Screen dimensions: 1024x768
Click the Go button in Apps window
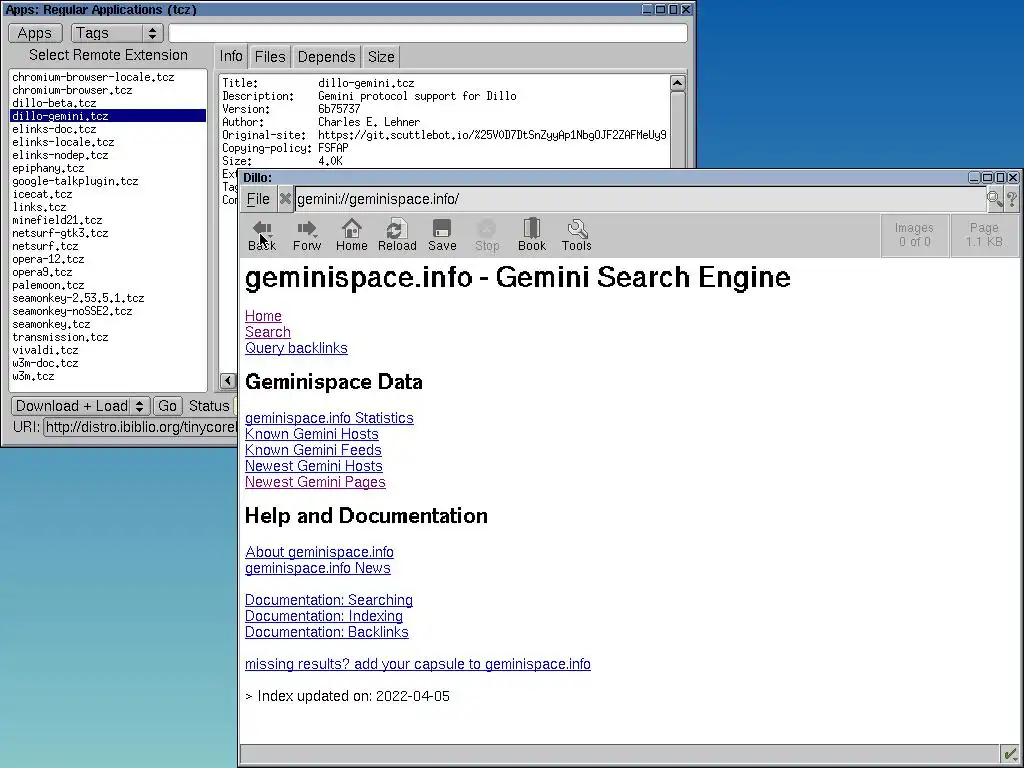click(167, 406)
